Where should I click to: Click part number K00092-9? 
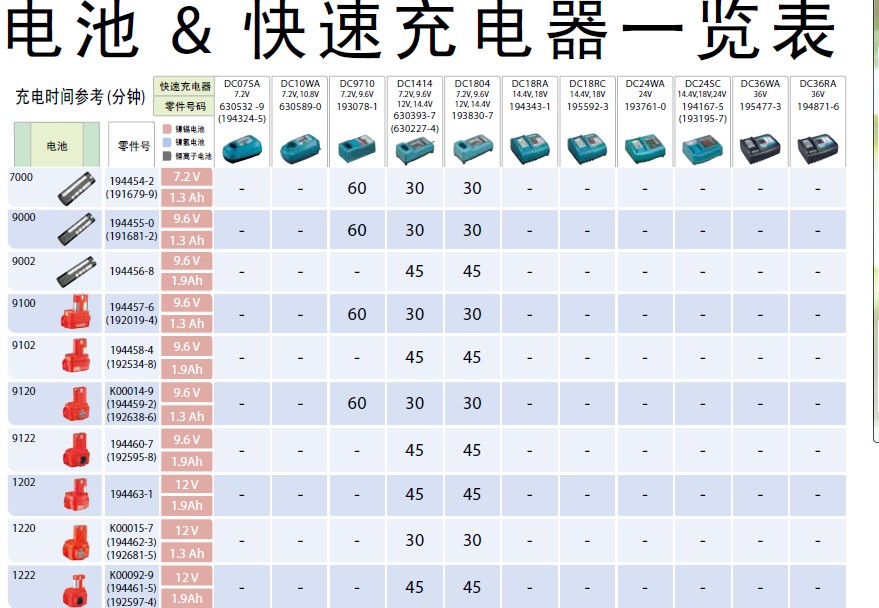click(131, 575)
